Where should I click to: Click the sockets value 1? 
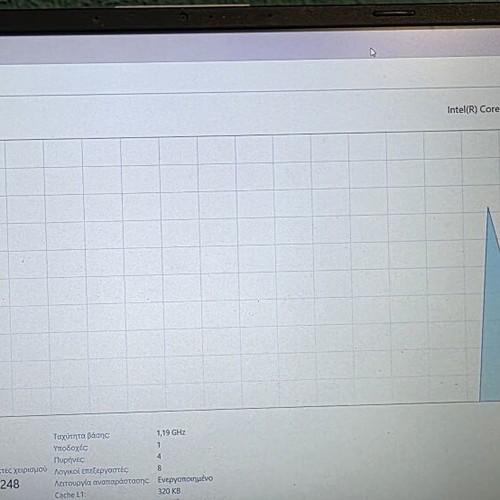pyautogui.click(x=159, y=445)
